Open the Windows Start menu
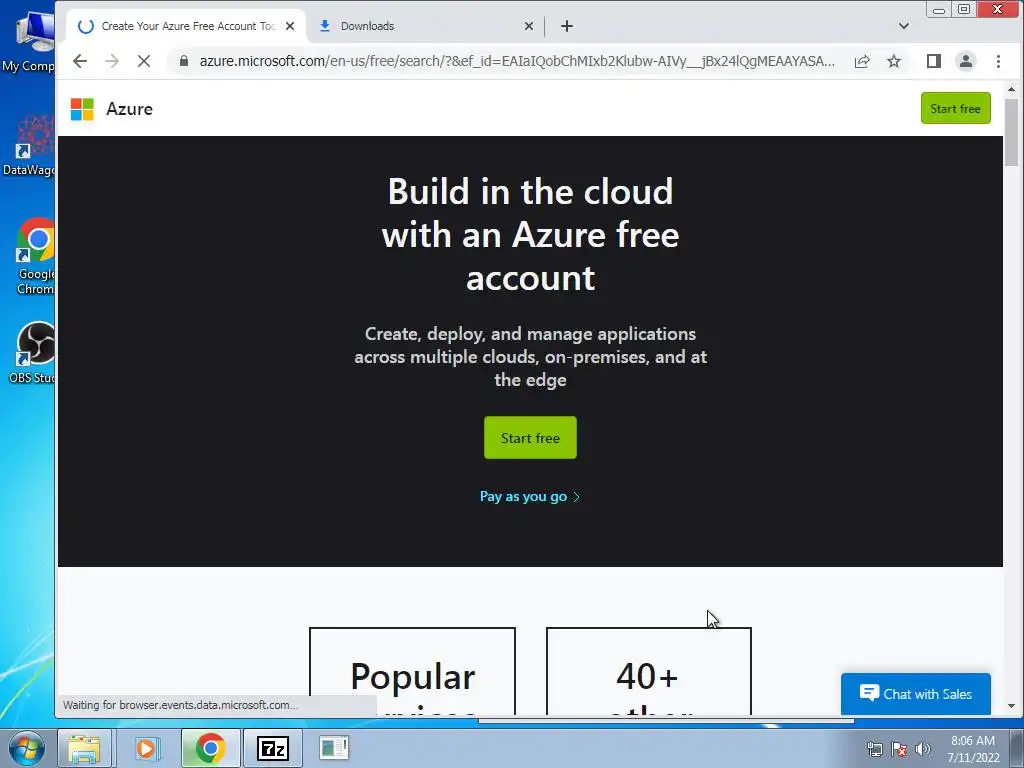This screenshot has height=768, width=1024. [x=26, y=748]
